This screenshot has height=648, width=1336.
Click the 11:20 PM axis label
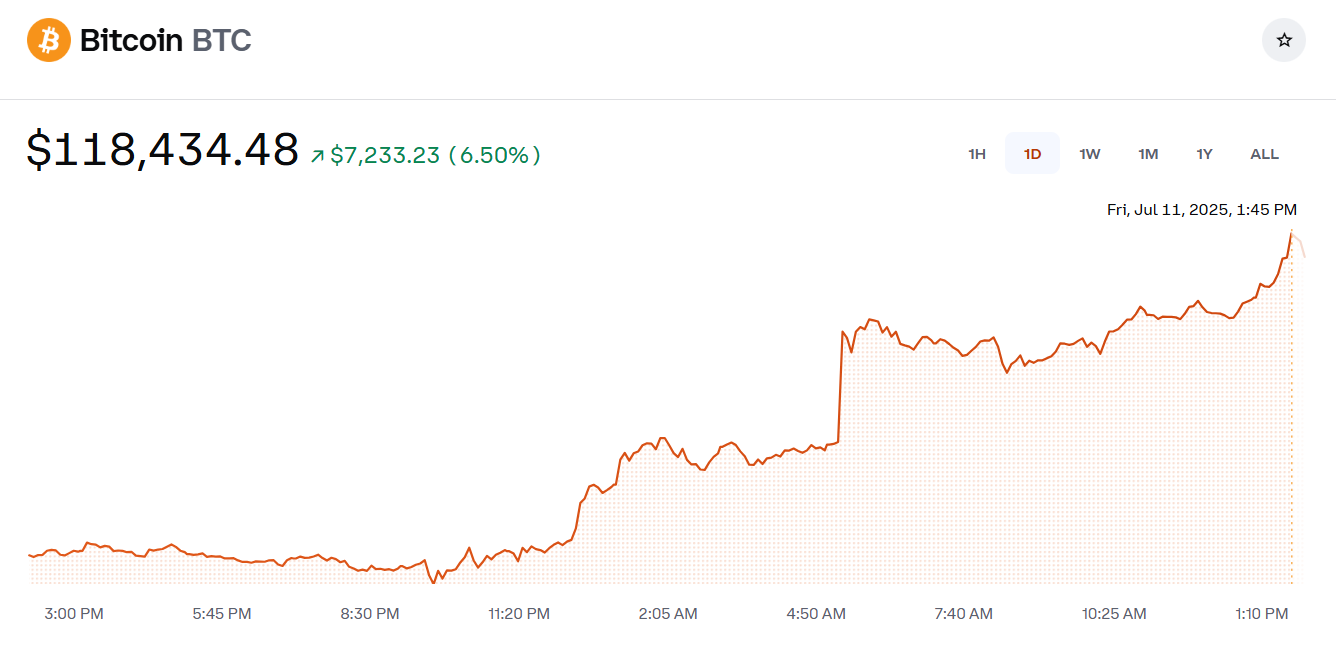click(519, 613)
